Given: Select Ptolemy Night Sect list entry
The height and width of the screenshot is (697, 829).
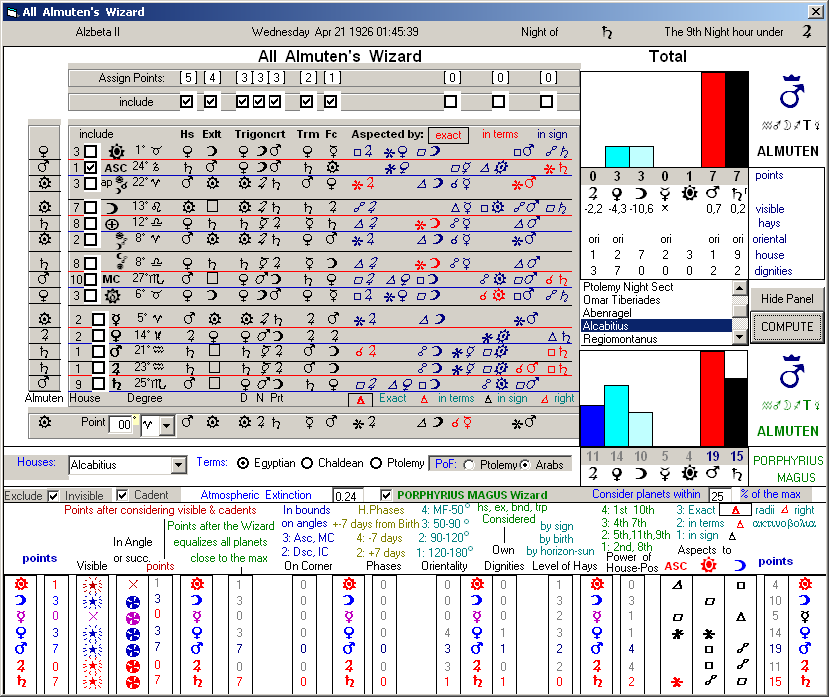Looking at the screenshot, I should (656, 287).
